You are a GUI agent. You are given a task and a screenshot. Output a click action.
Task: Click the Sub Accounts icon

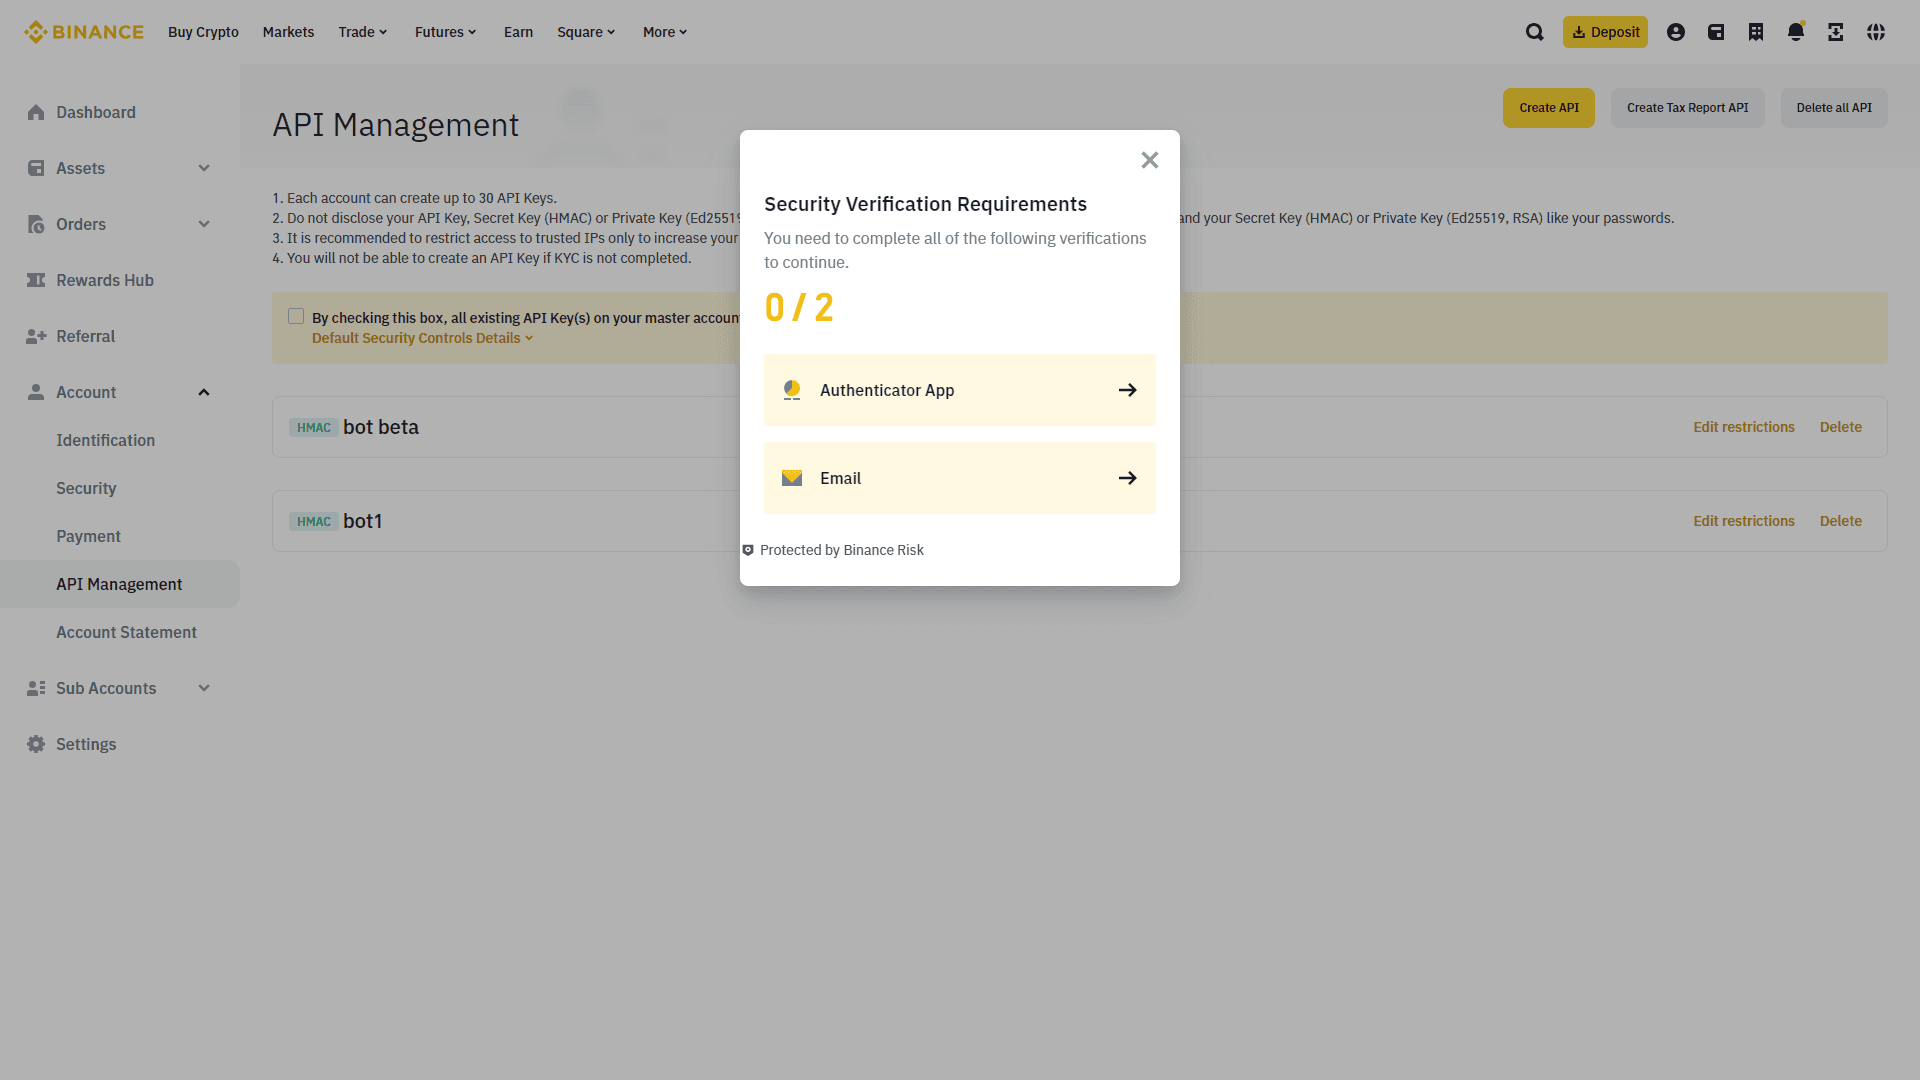pyautogui.click(x=36, y=688)
